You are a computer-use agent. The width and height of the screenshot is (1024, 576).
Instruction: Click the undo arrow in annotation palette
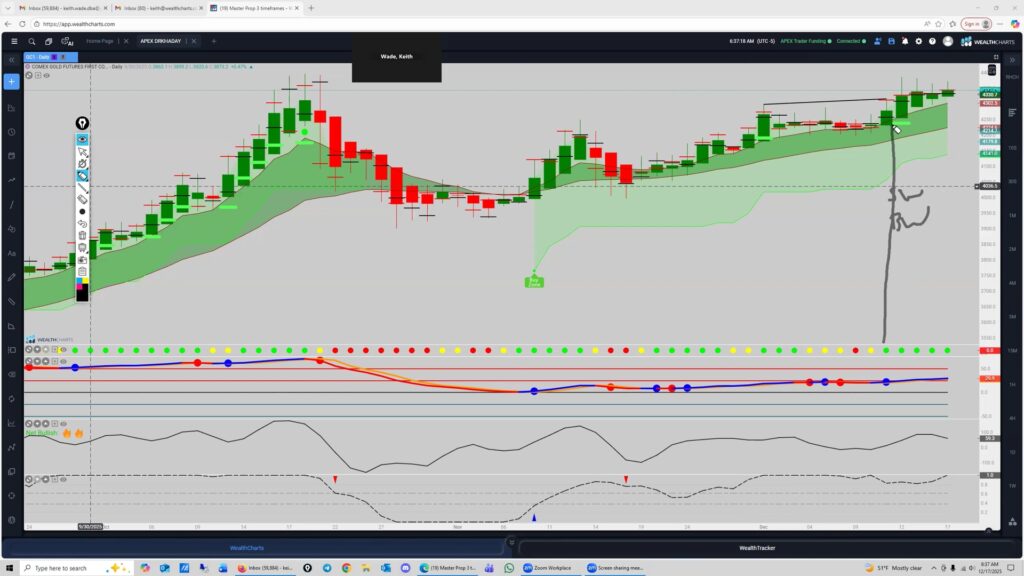point(82,223)
